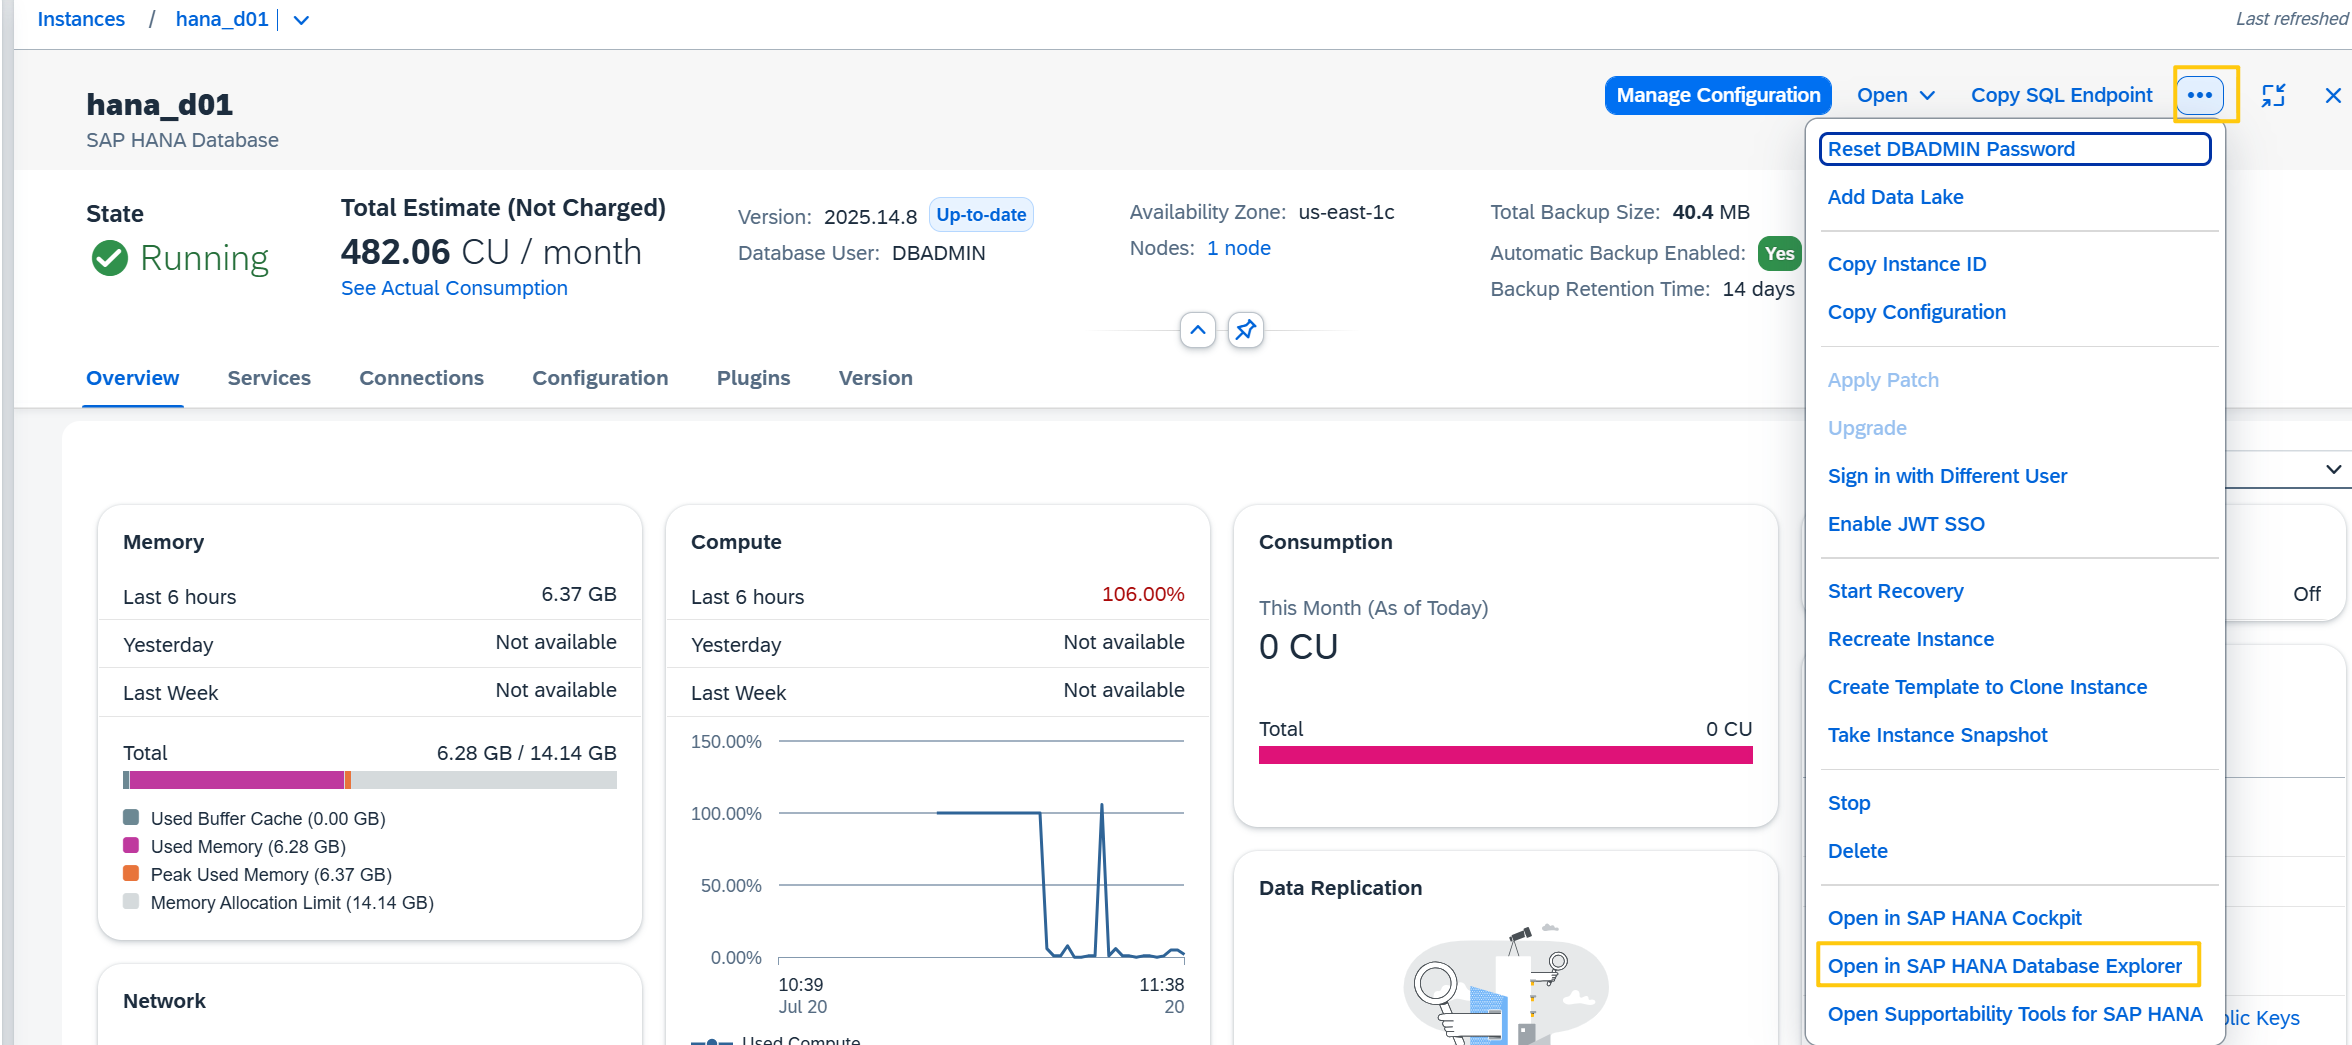
Task: Click the memory Total usage bar
Action: point(369,780)
